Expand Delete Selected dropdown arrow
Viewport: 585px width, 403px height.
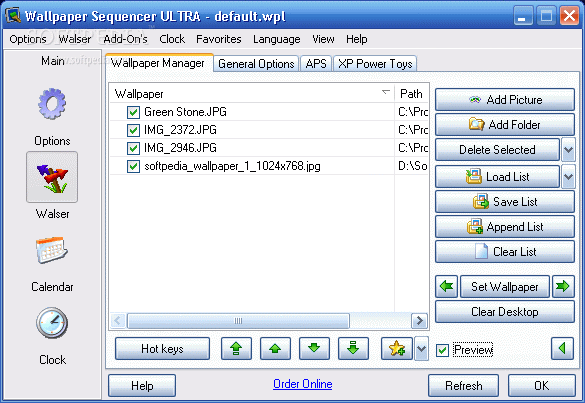click(568, 150)
